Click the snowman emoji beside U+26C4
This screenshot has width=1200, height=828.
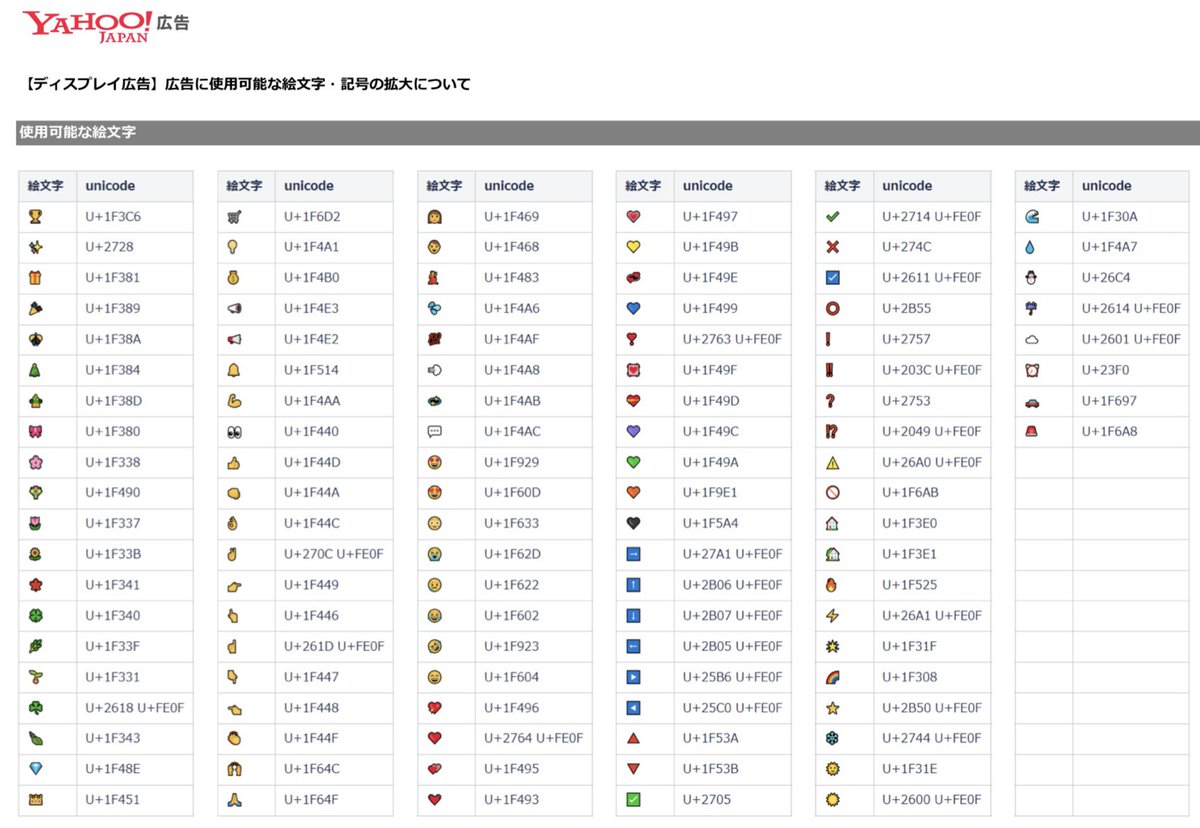tap(1032, 278)
